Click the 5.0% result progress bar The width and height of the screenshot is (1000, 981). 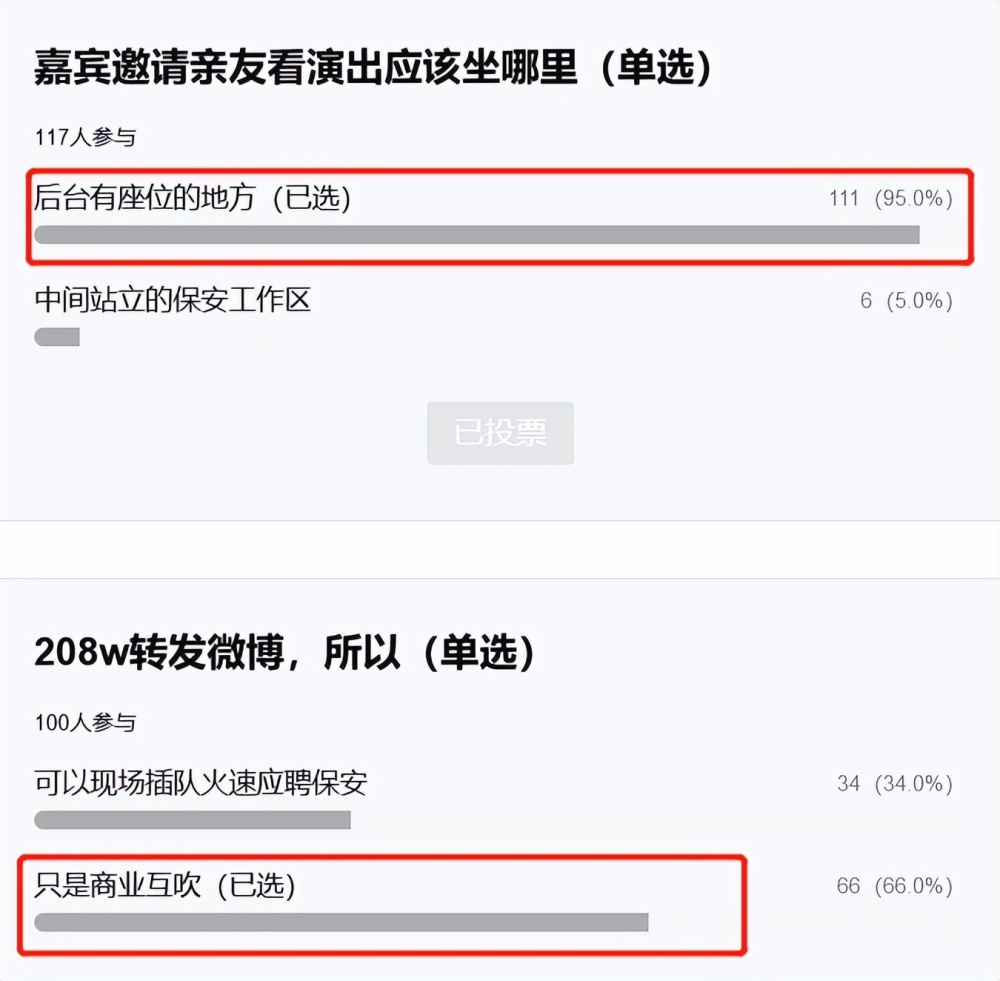pyautogui.click(x=57, y=337)
